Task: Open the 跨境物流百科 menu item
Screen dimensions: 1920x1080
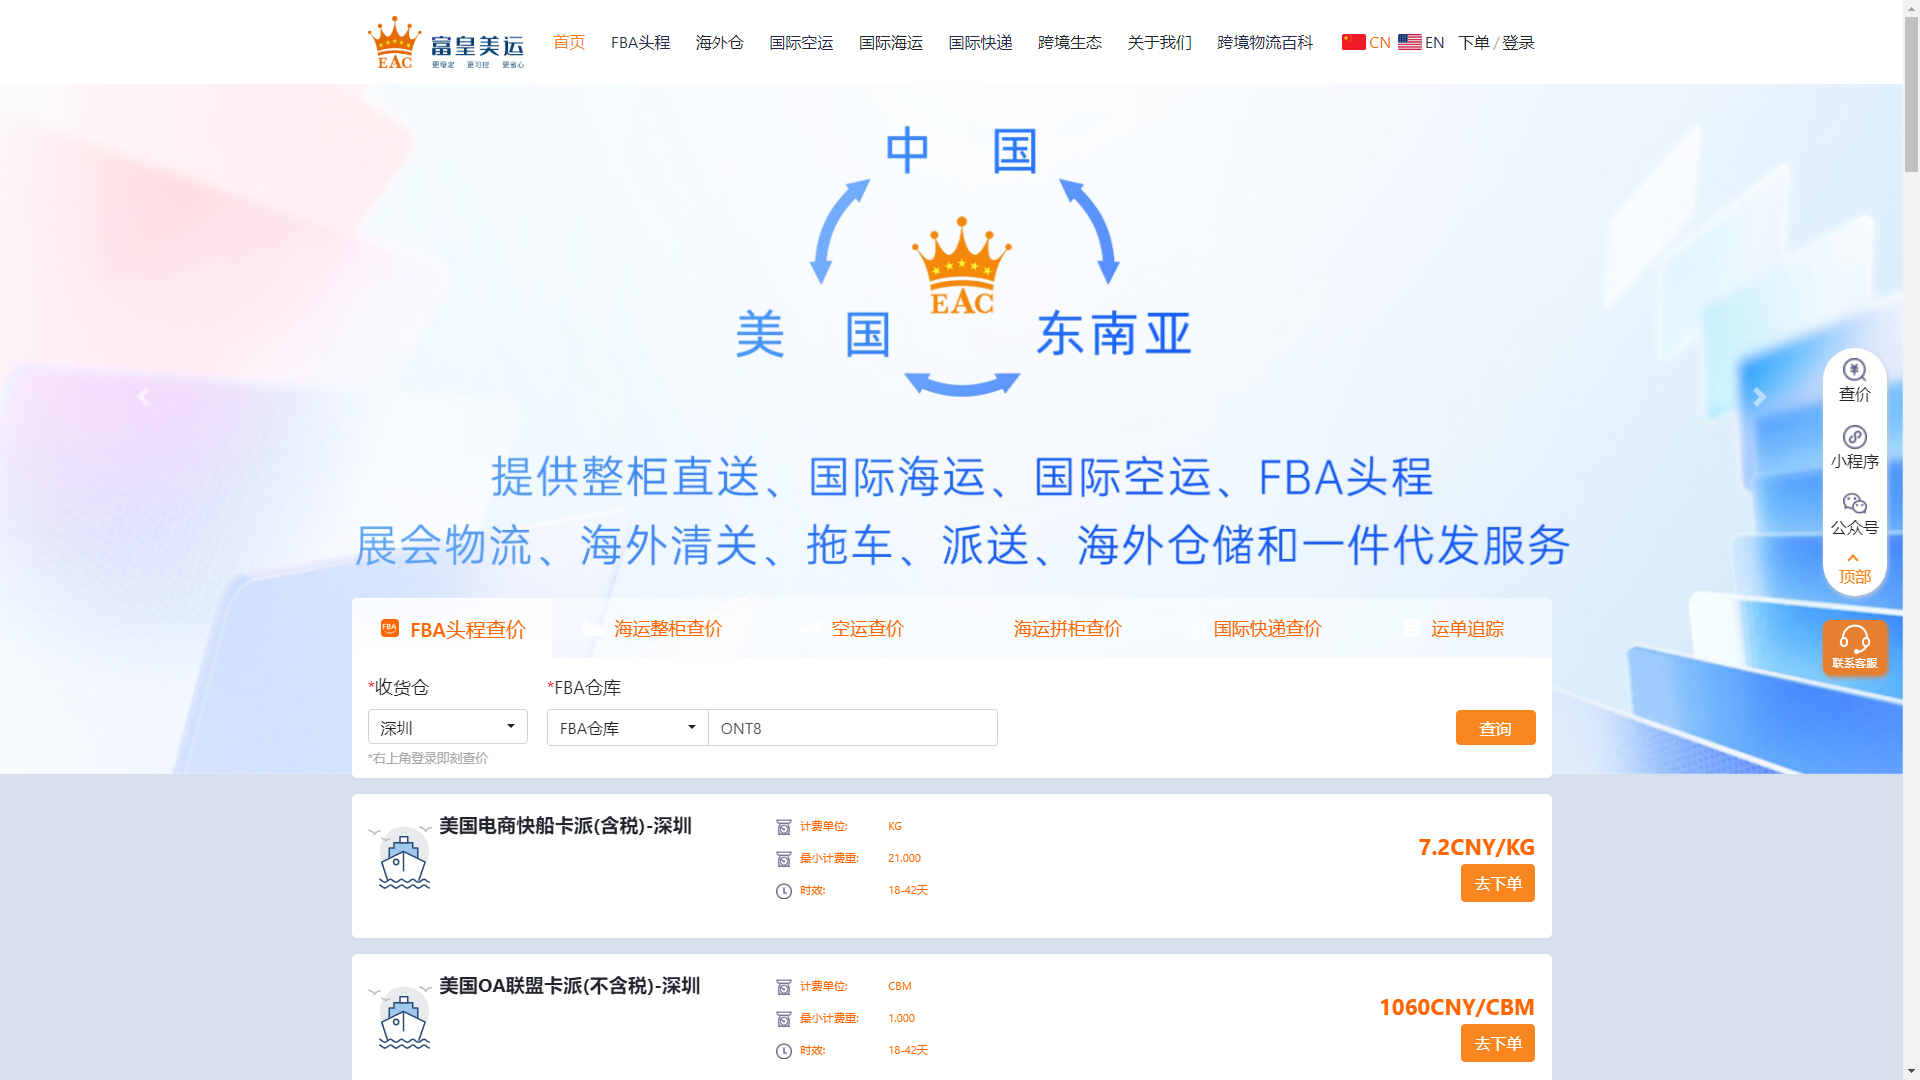Action: 1264,43
